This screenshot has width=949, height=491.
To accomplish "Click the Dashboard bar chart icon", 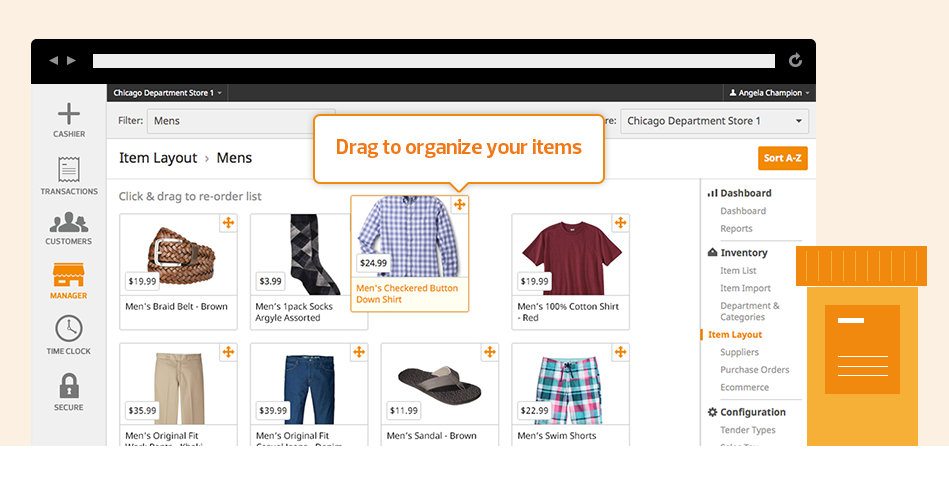I will 712,193.
